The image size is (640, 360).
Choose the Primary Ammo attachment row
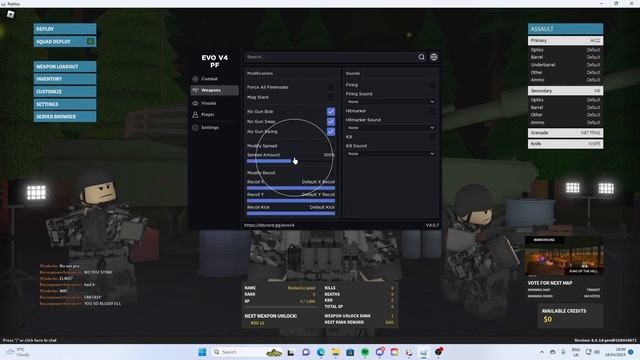(565, 80)
